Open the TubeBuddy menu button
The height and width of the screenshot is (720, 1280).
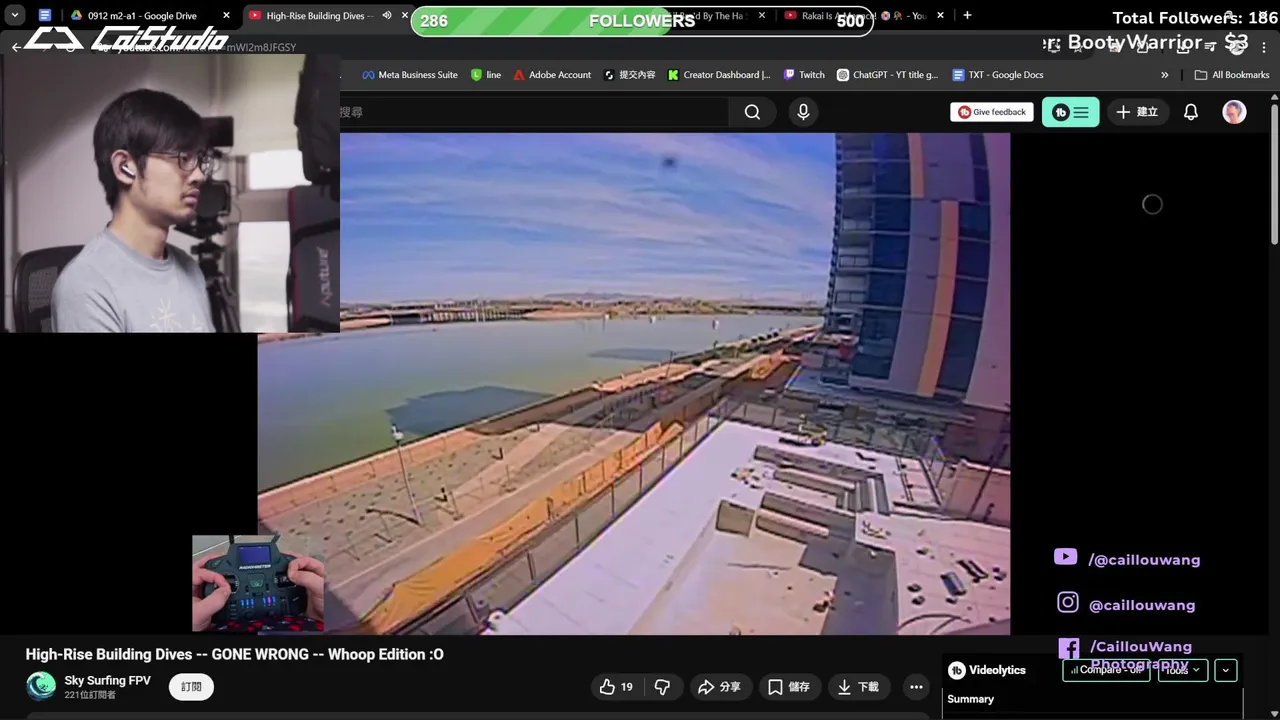pos(1070,112)
